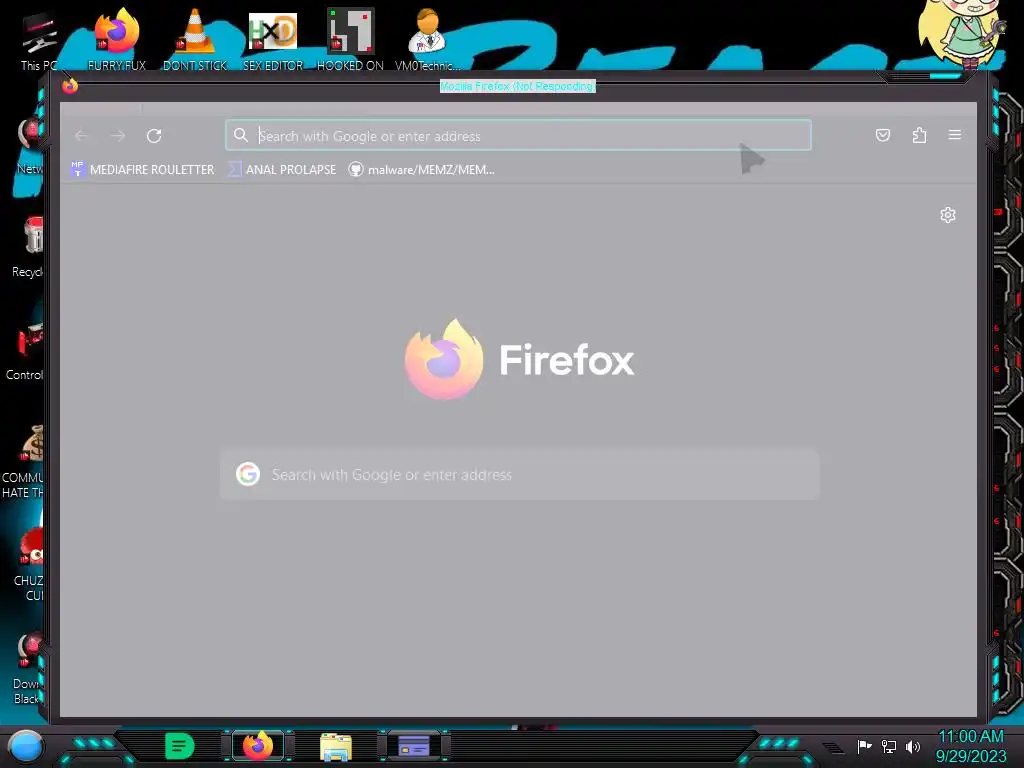Image resolution: width=1024 pixels, height=768 pixels.
Task: Open File Explorer from the taskbar
Action: [336, 746]
